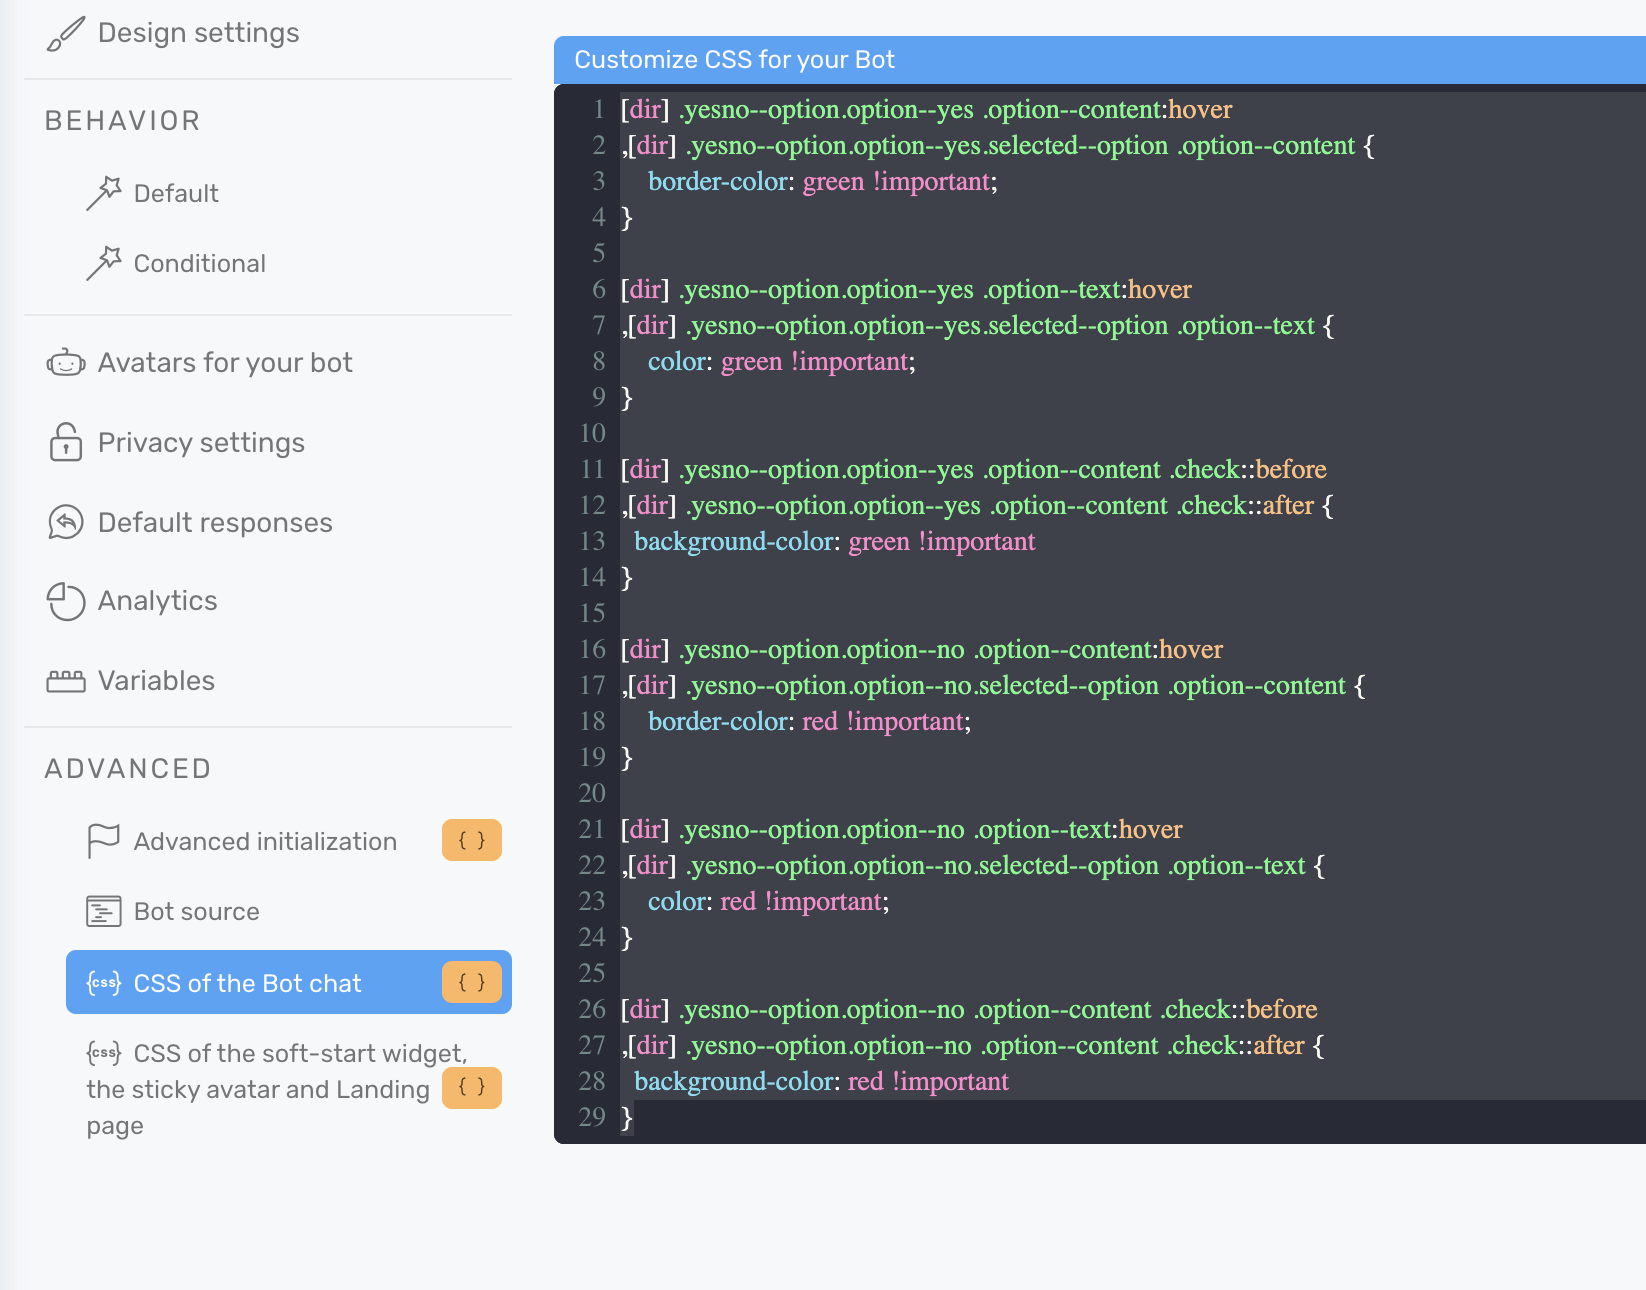Click line number 15 in the gutter

tap(593, 613)
